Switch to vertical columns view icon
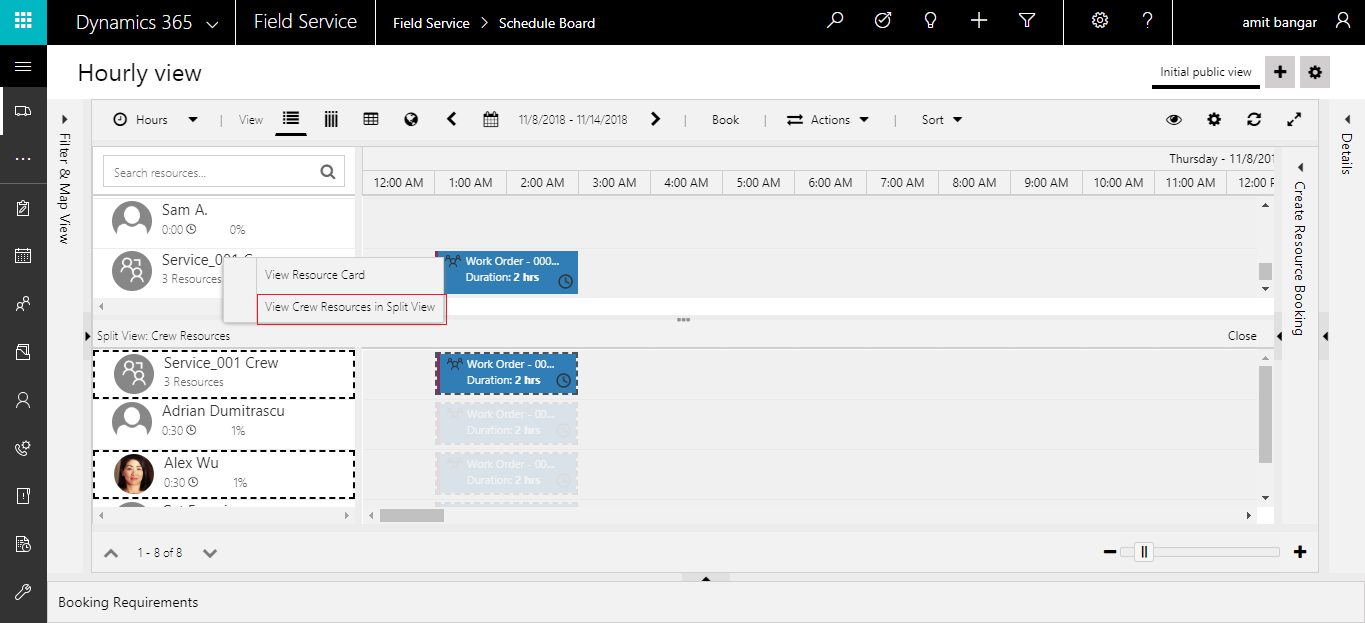Screen dimensions: 1365x623 [331, 119]
